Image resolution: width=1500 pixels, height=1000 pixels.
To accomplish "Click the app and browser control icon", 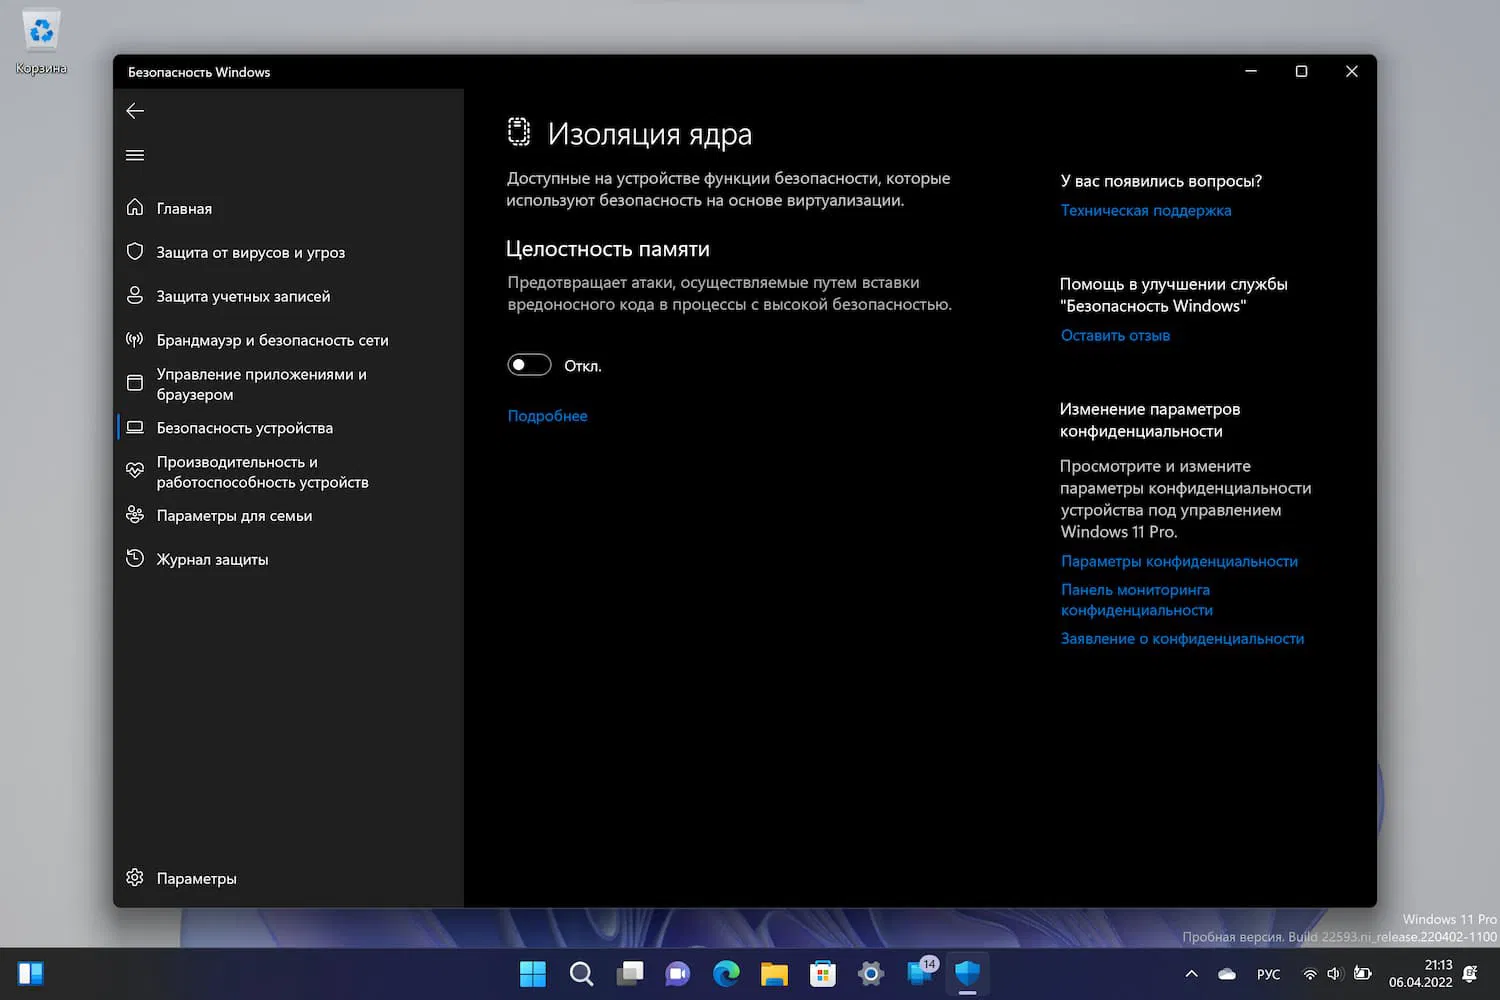I will (135, 383).
